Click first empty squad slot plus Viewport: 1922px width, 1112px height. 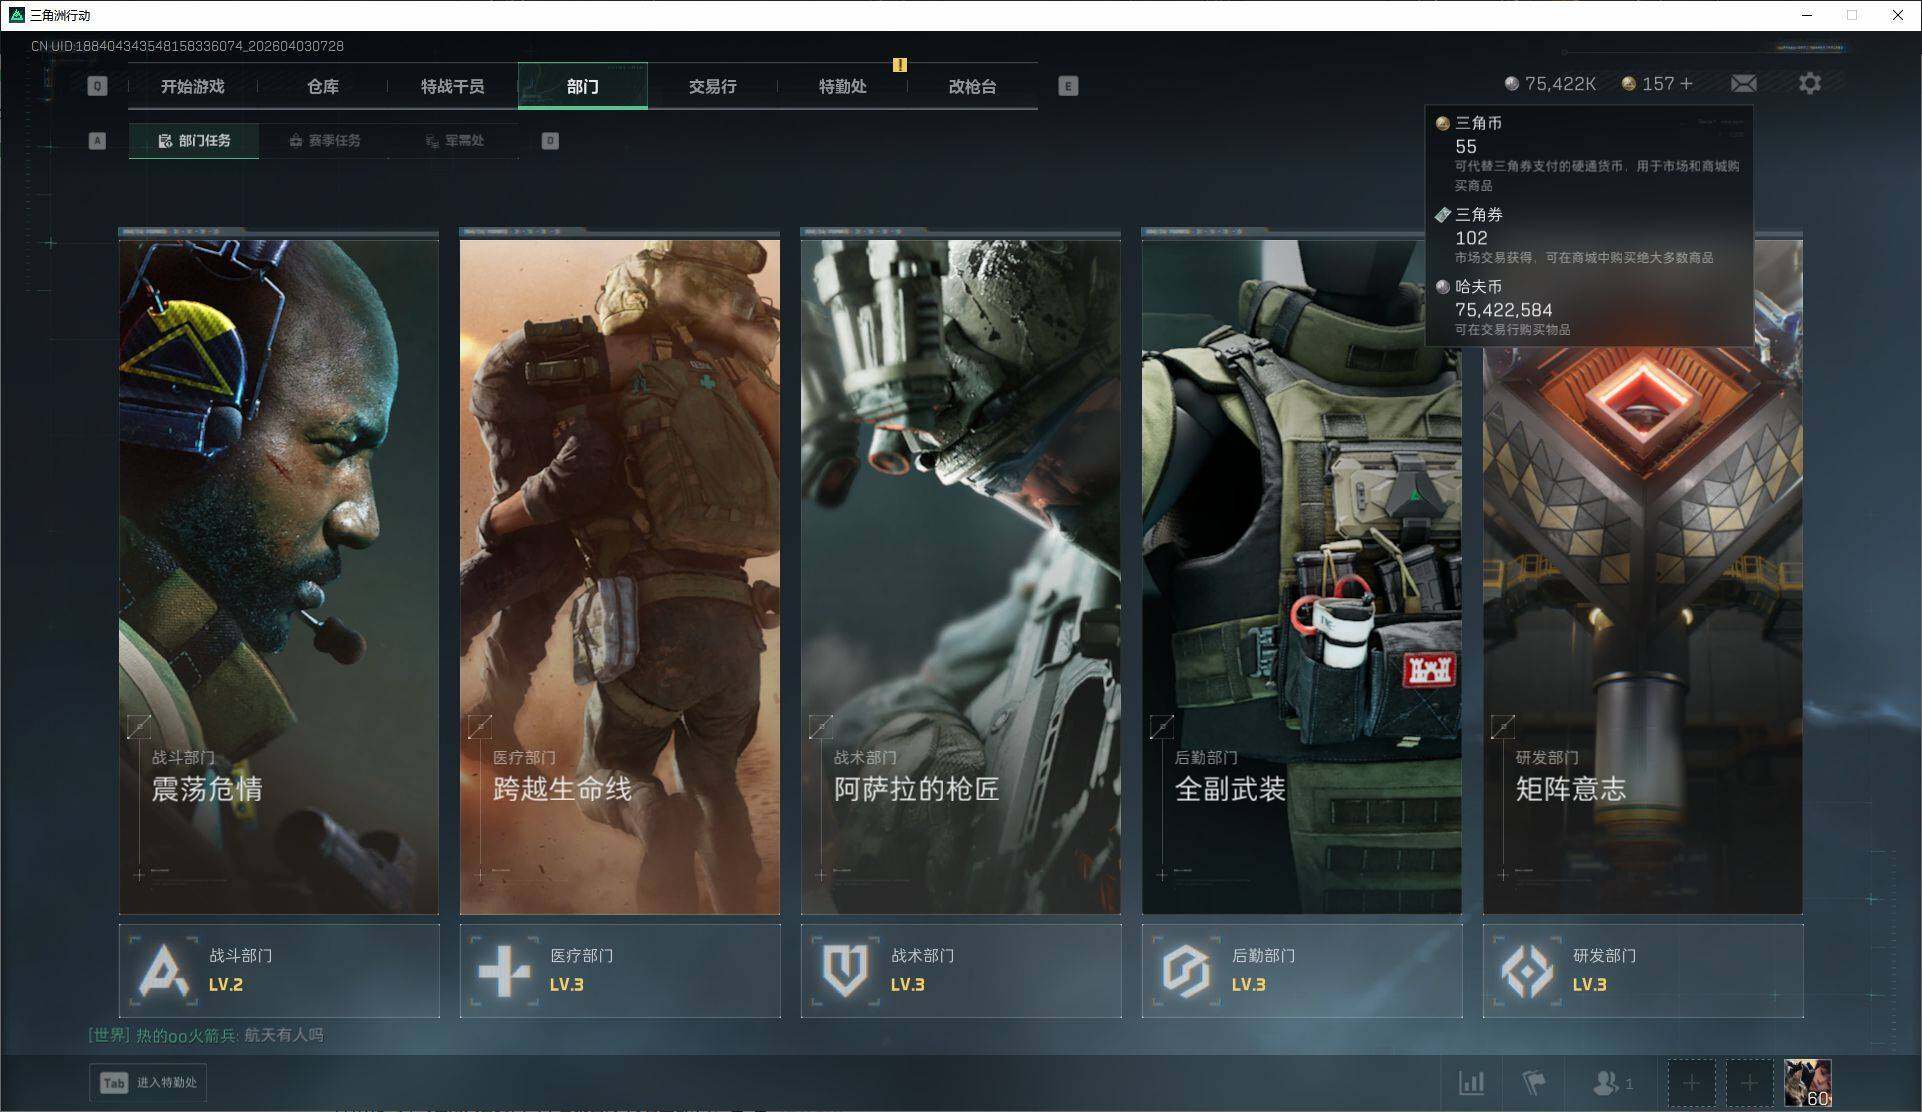point(1691,1083)
